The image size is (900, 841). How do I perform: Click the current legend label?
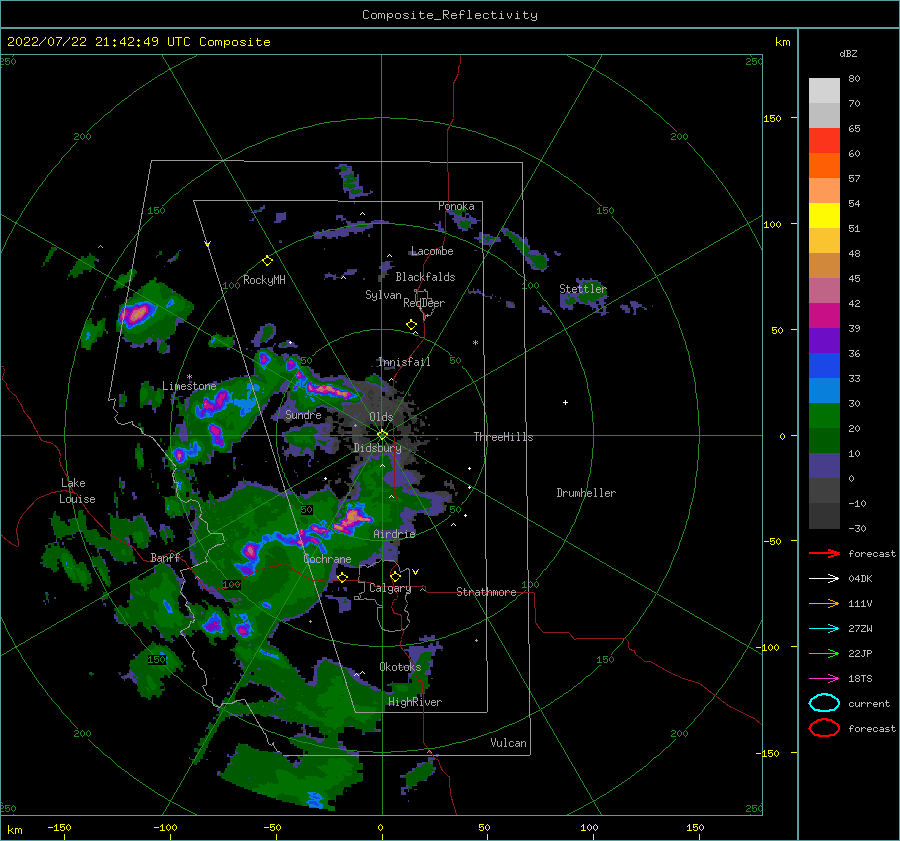[x=869, y=704]
